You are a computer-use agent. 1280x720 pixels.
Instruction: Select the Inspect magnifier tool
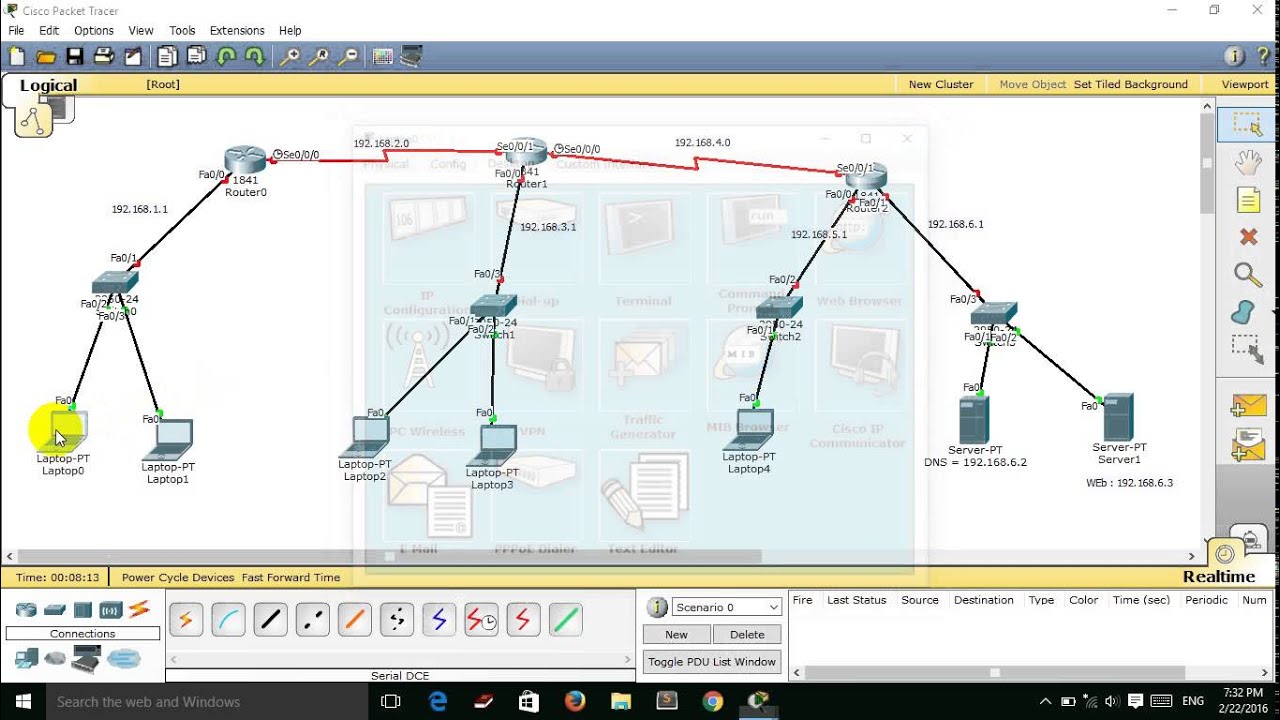[1248, 275]
